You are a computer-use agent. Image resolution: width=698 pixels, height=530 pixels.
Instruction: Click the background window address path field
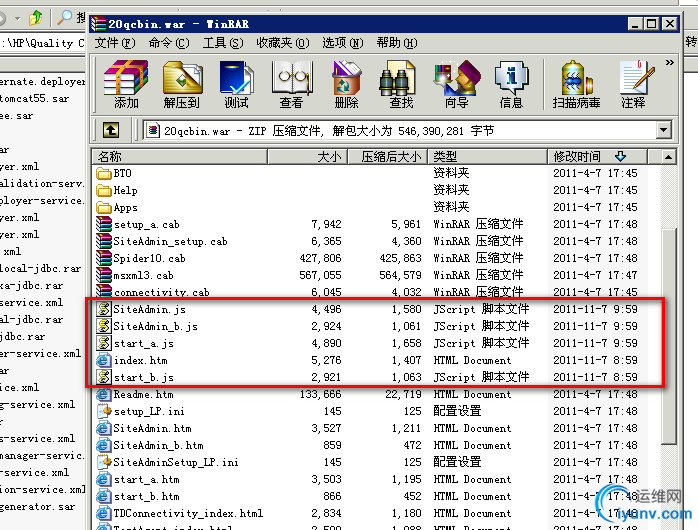click(x=43, y=43)
